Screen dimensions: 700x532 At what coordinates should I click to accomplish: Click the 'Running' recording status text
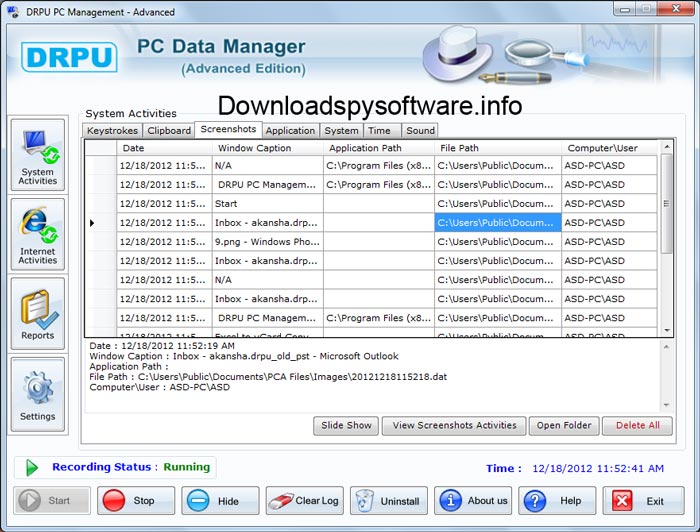pyautogui.click(x=187, y=467)
